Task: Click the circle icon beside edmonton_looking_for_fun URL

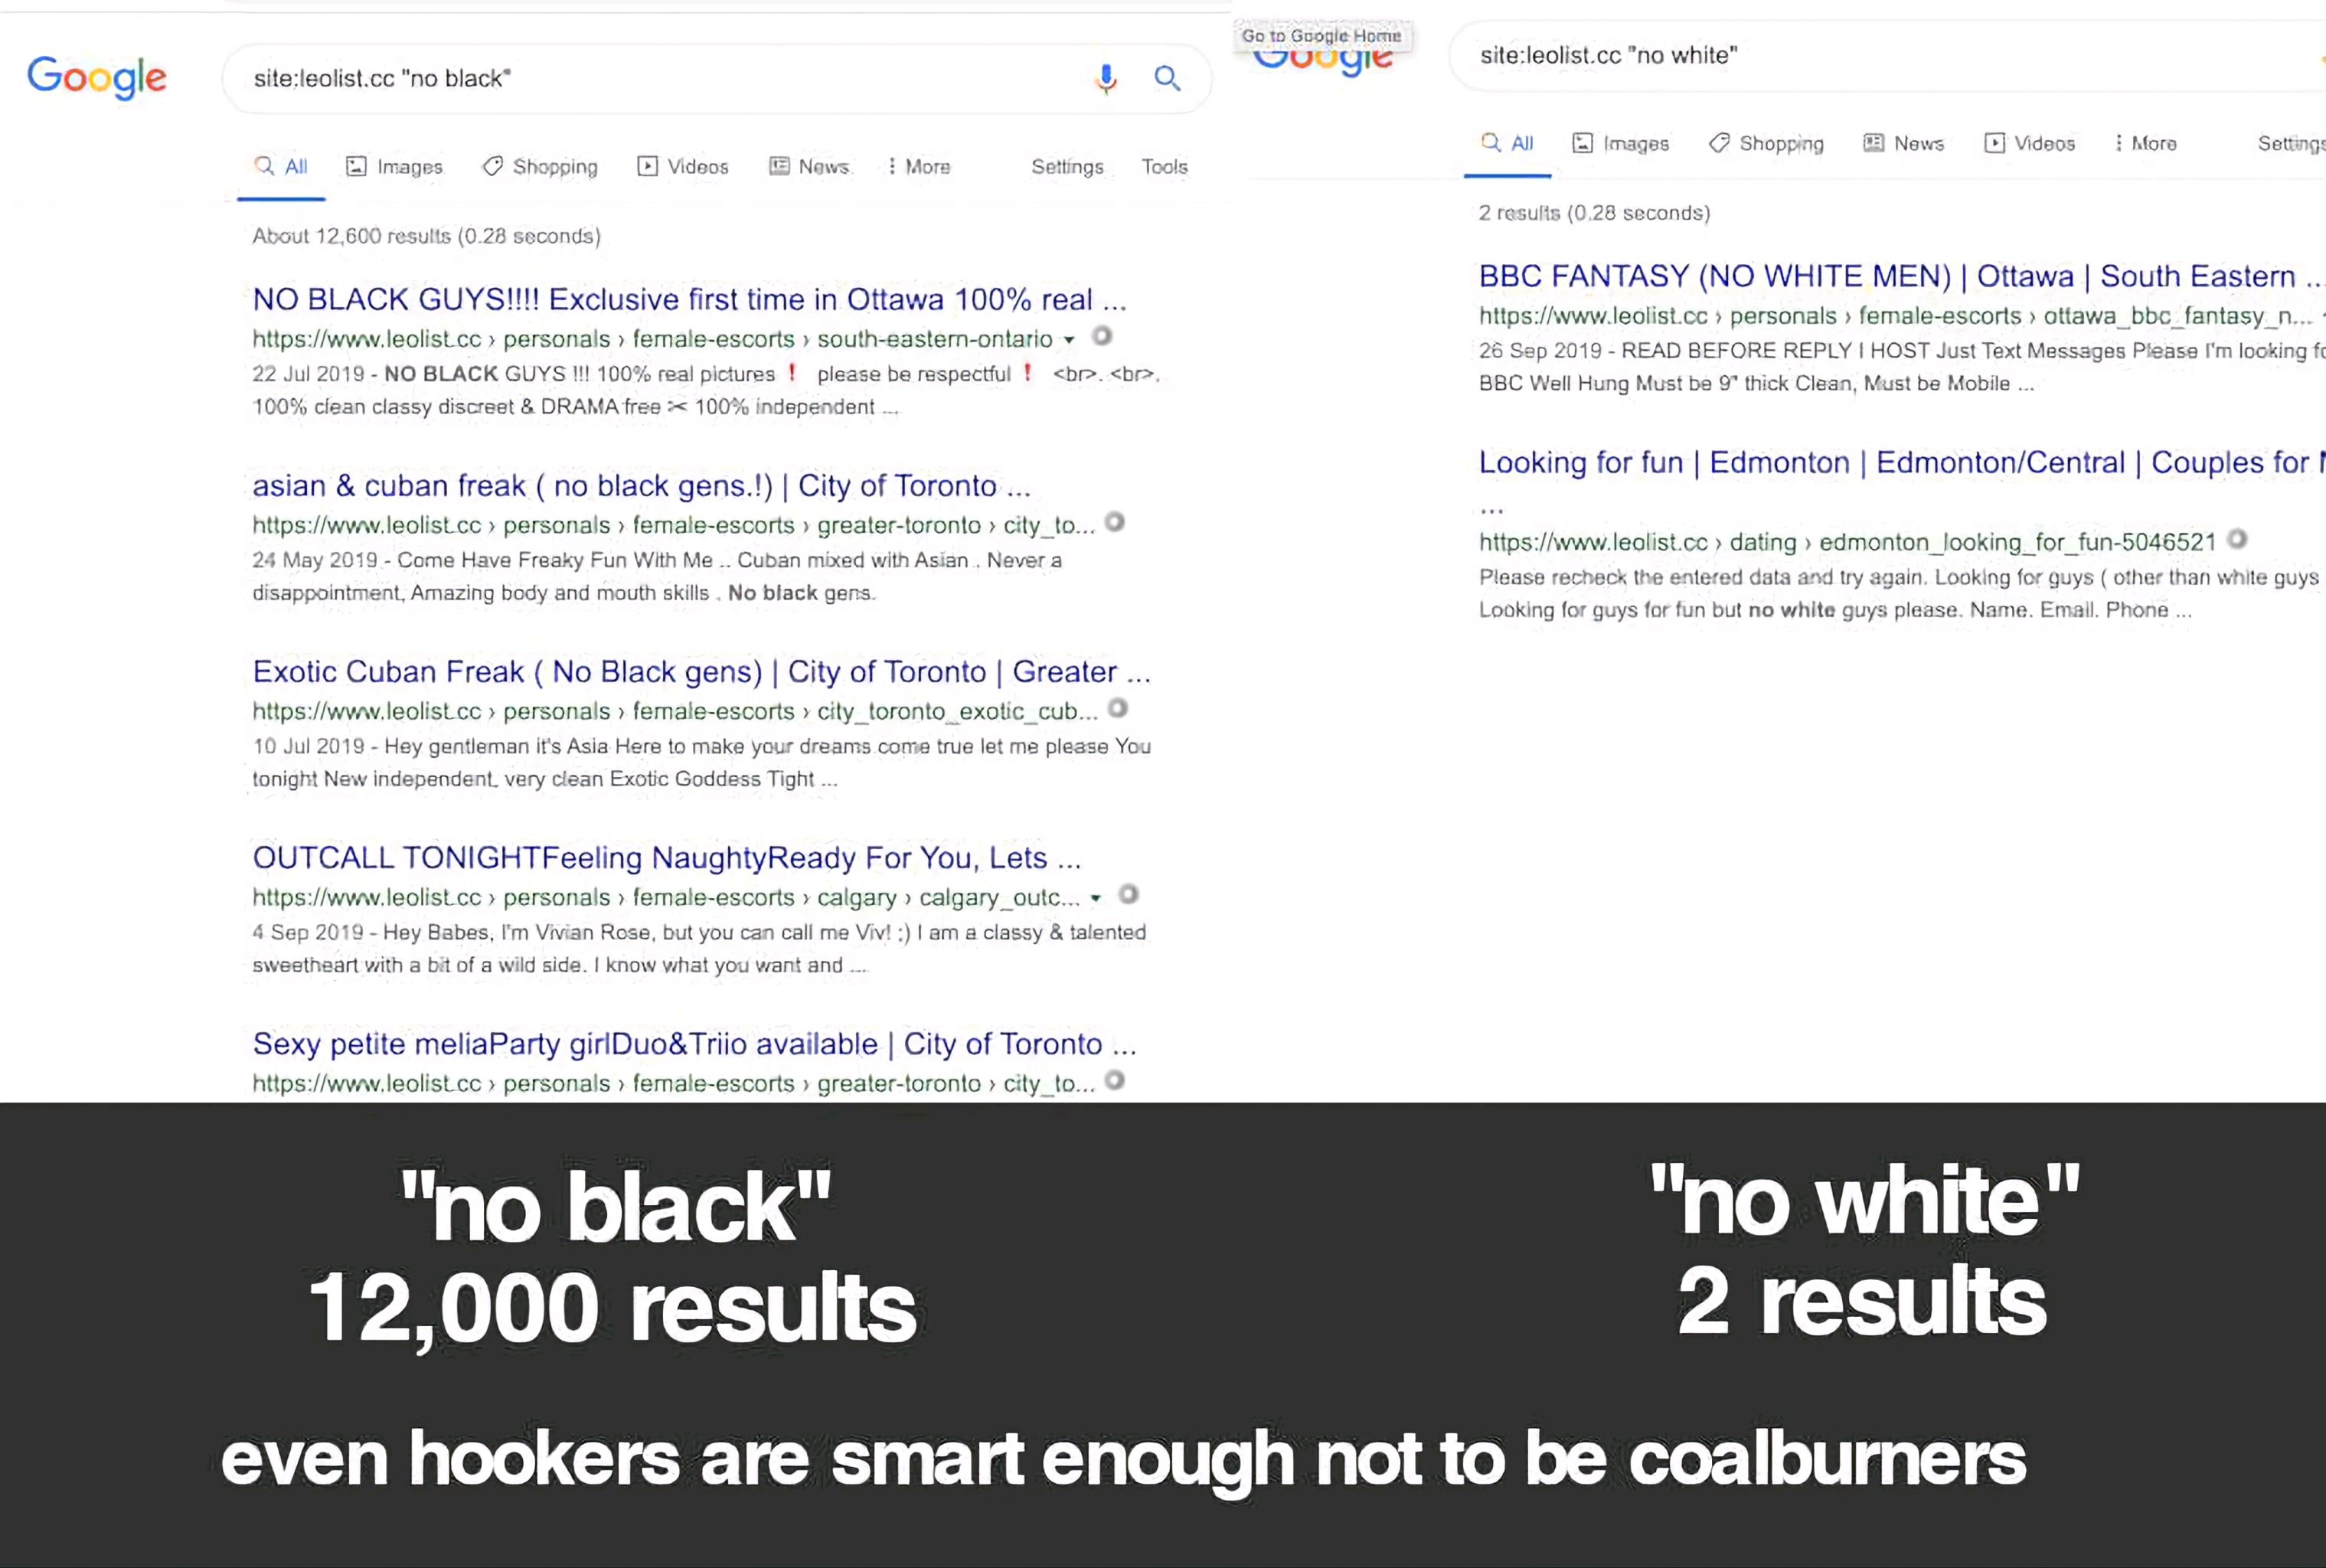Action: tap(2237, 539)
